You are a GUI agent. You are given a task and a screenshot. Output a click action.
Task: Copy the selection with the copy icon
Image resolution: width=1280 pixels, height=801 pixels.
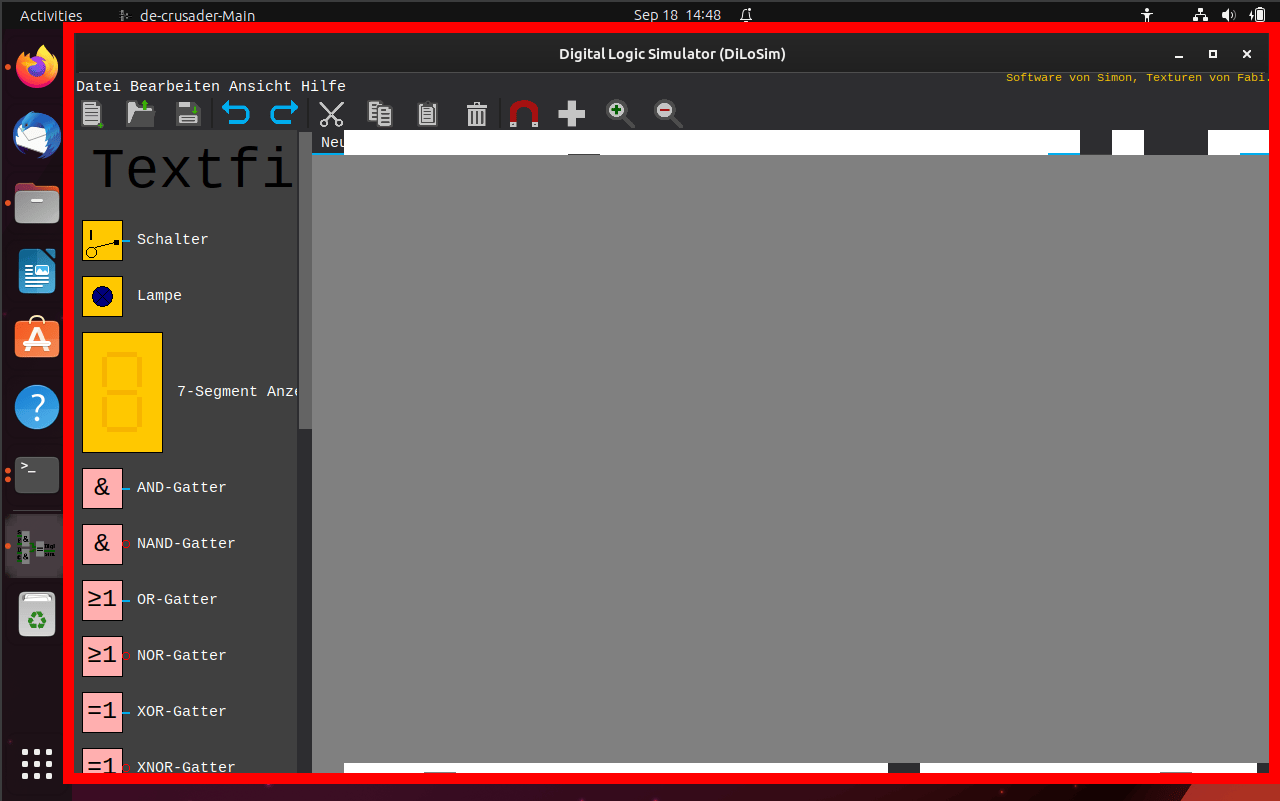click(x=380, y=114)
